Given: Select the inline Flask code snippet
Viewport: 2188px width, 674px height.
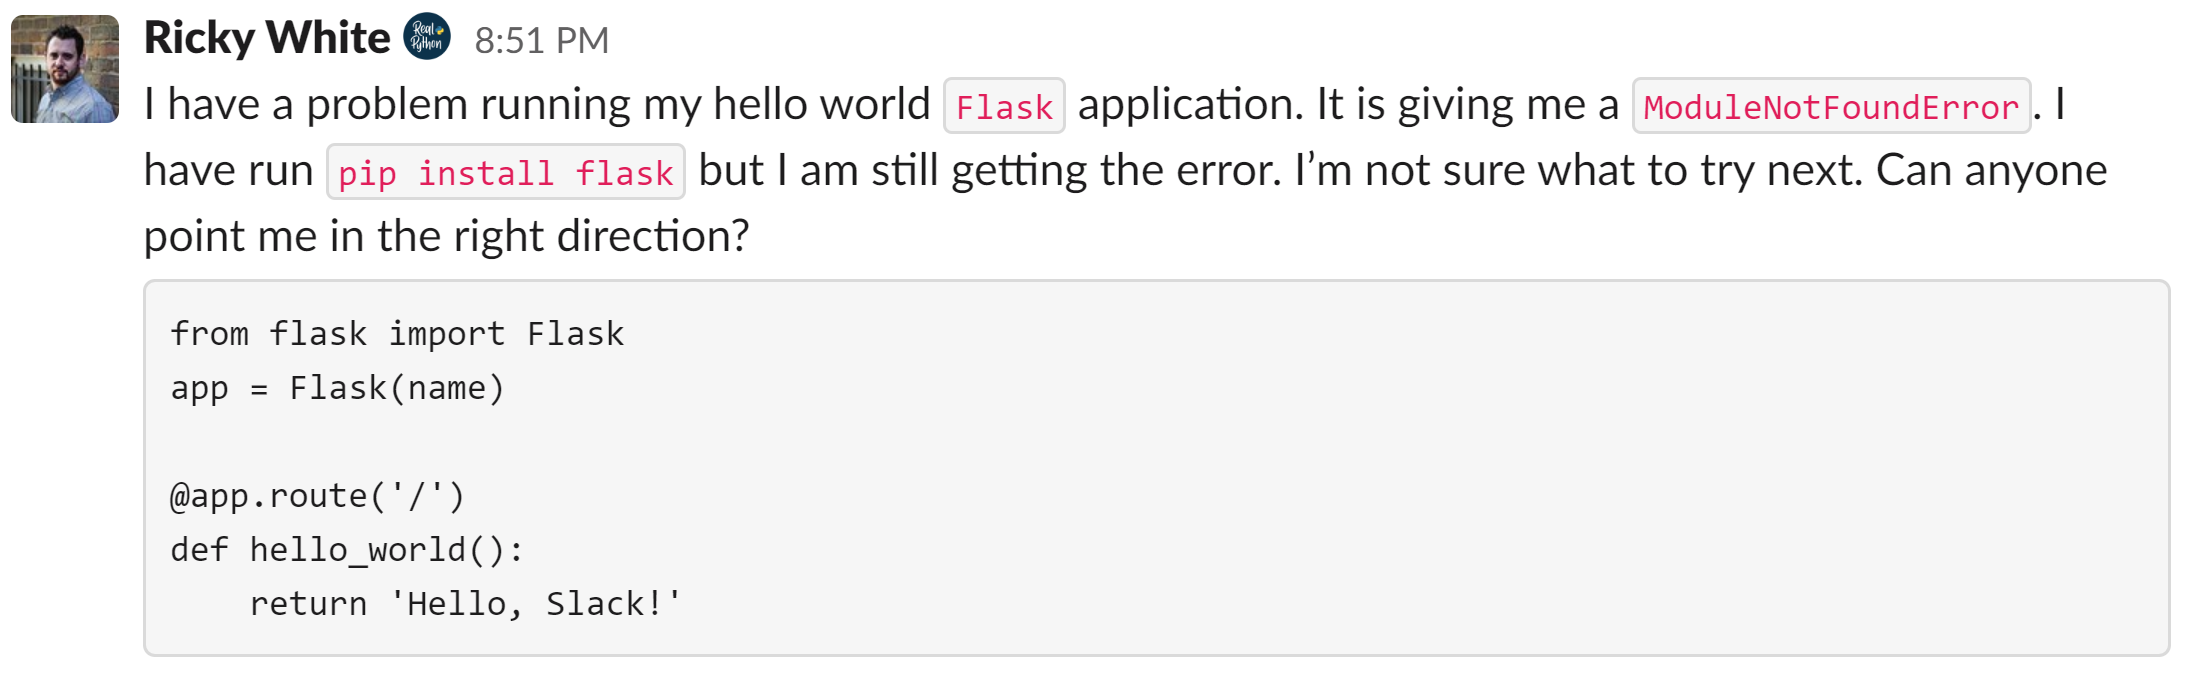Looking at the screenshot, I should (1003, 105).
